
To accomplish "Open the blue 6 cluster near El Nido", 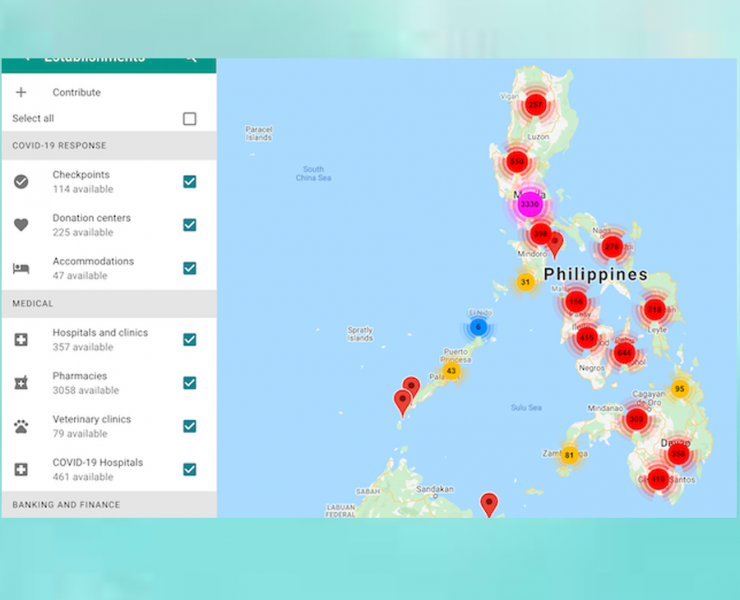I will coord(478,327).
